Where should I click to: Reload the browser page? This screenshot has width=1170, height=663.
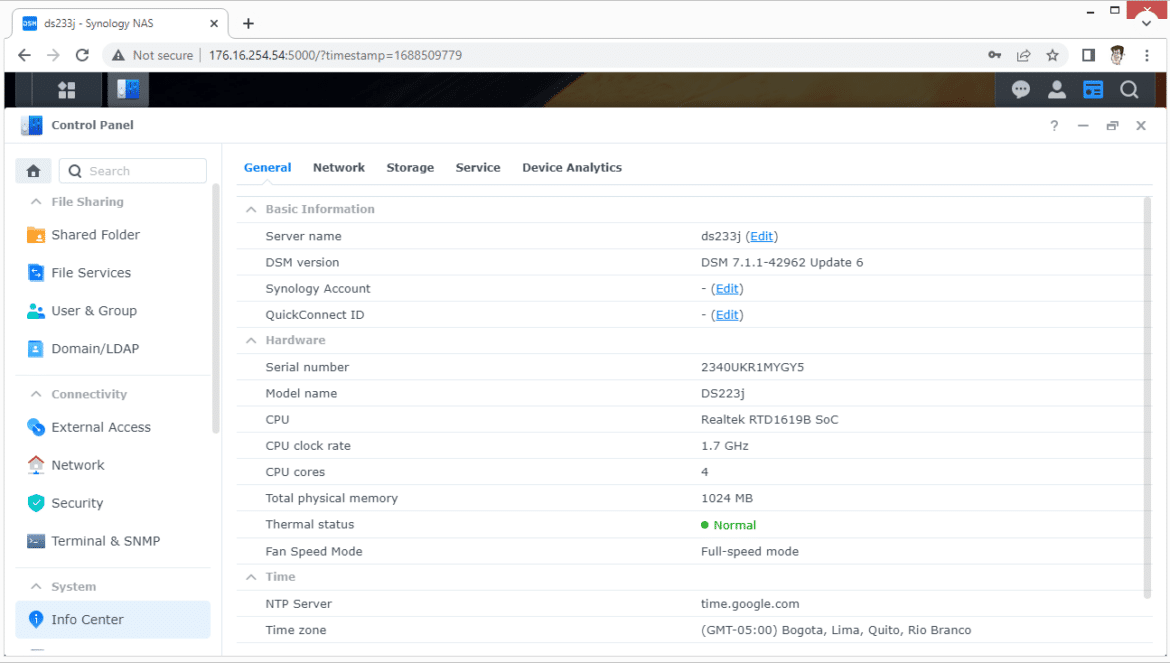point(82,55)
